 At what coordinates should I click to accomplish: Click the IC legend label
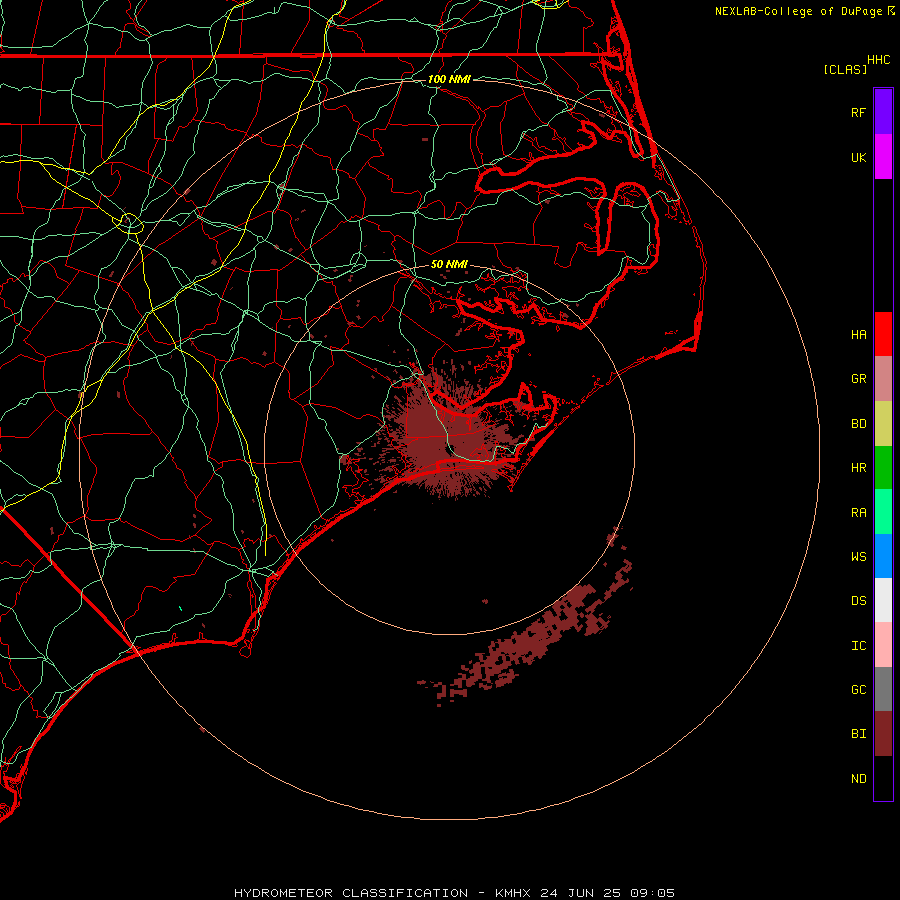(x=858, y=646)
